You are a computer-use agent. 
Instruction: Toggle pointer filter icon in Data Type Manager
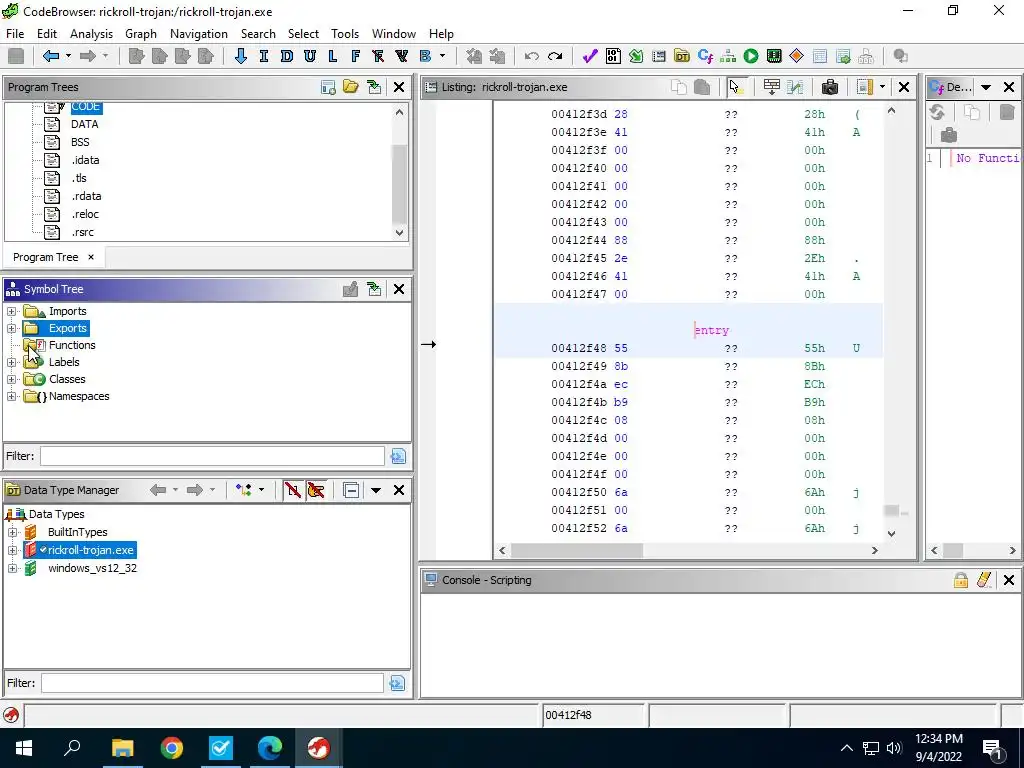point(316,490)
